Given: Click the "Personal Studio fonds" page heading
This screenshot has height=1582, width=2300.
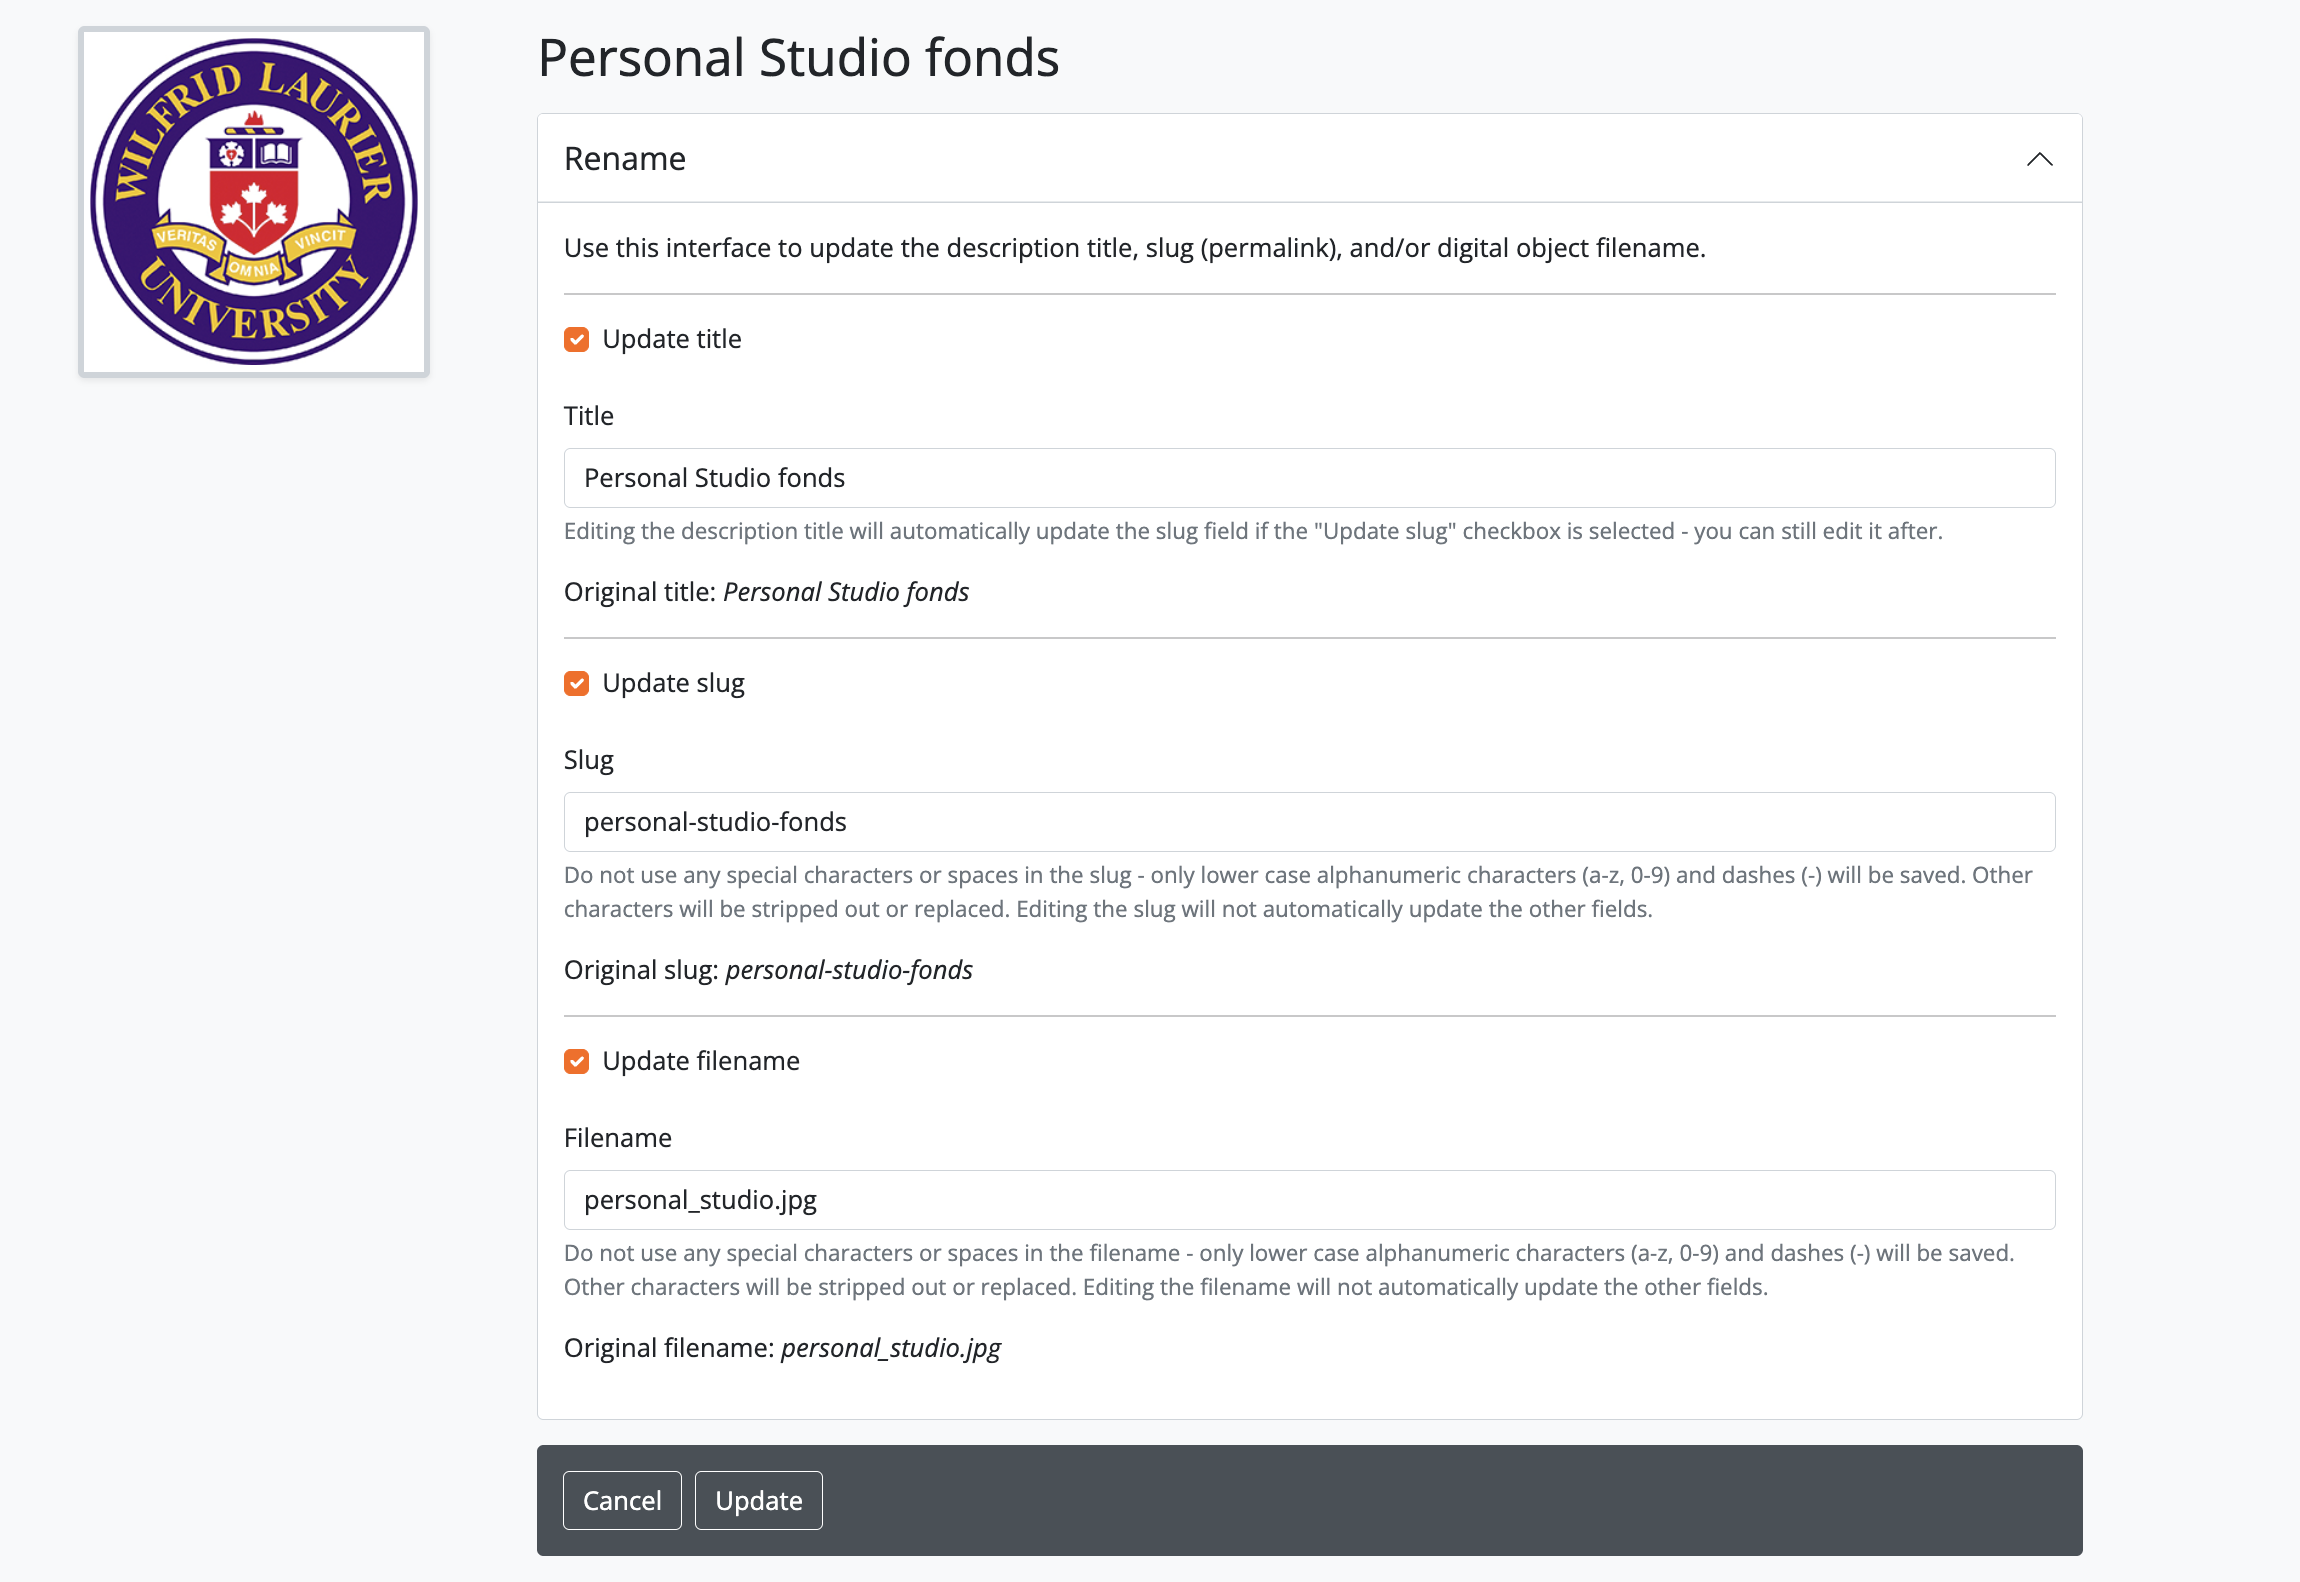Looking at the screenshot, I should (798, 58).
